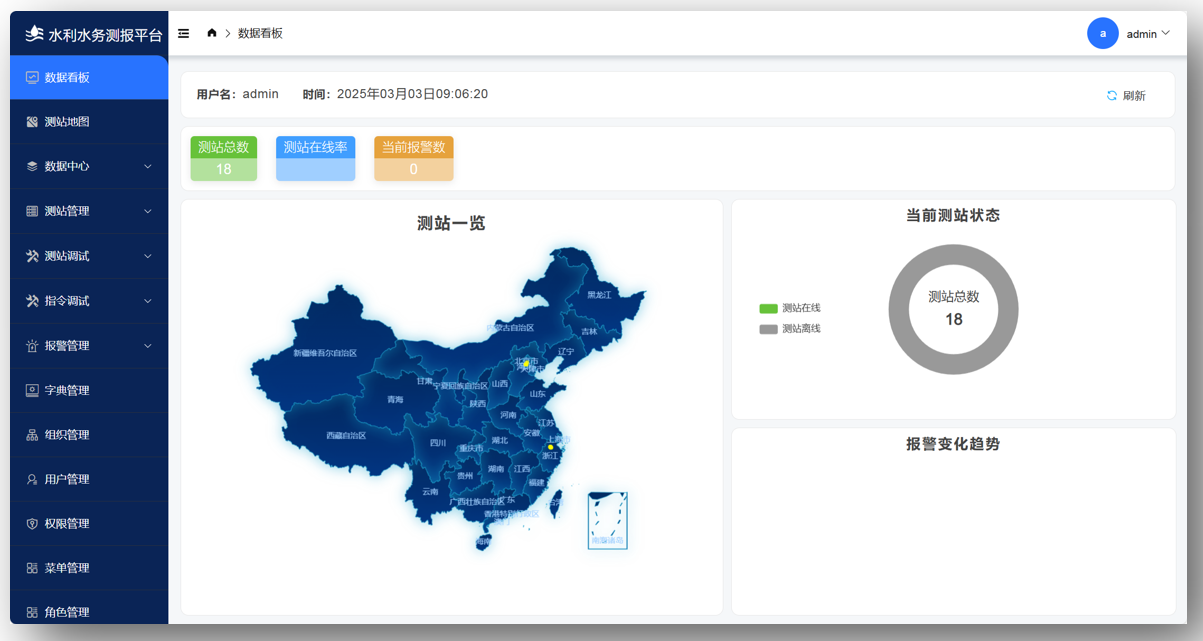1203x641 pixels.
Task: Click the 数据中心 layers icon
Action: pyautogui.click(x=32, y=167)
